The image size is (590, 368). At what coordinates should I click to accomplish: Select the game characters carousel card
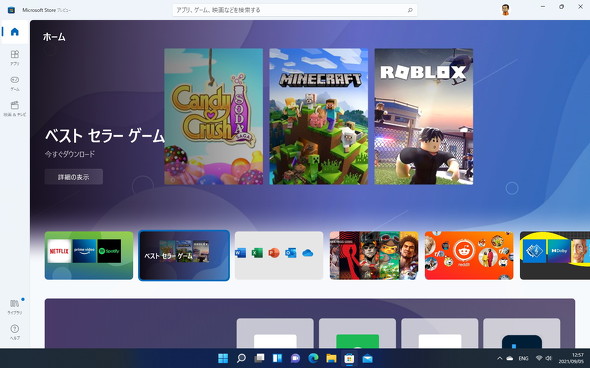tap(374, 255)
